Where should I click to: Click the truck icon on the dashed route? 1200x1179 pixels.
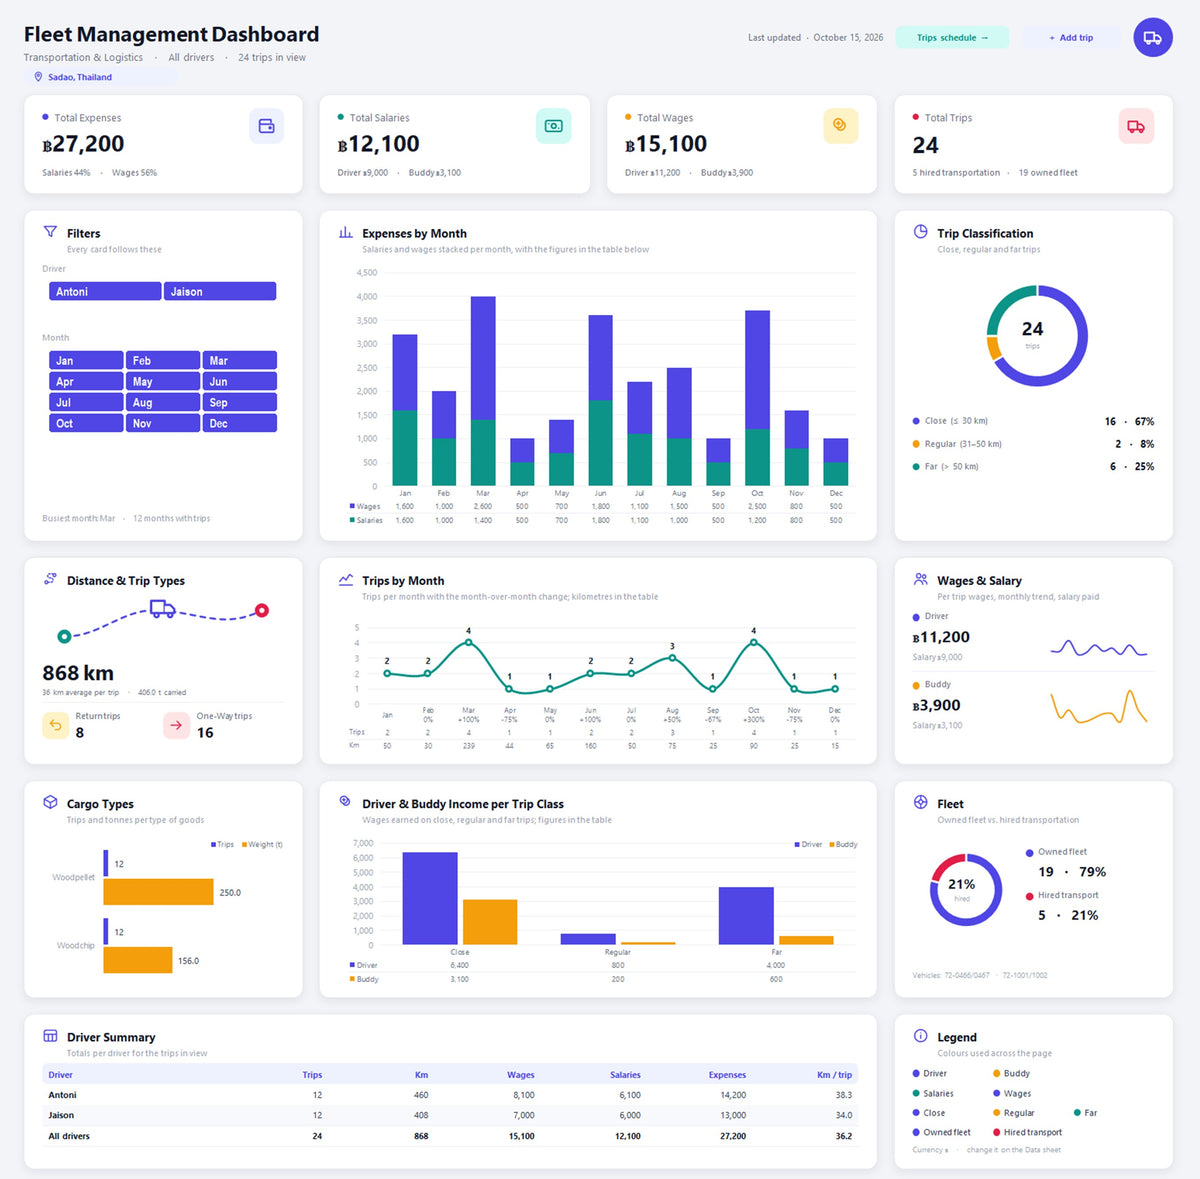[162, 608]
